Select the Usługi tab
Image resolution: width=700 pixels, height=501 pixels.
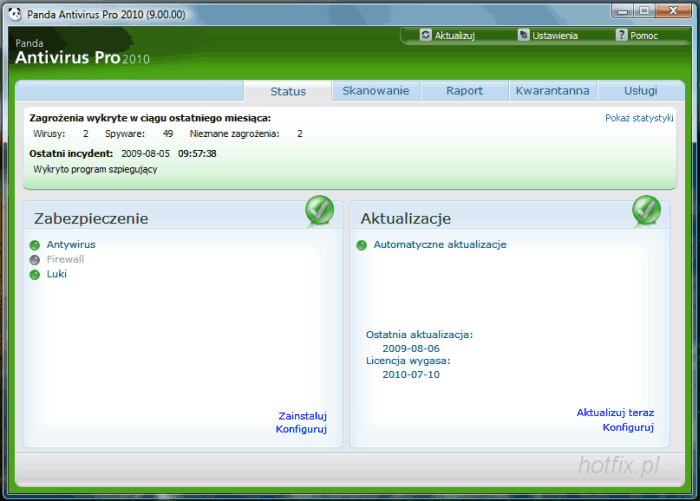640,91
